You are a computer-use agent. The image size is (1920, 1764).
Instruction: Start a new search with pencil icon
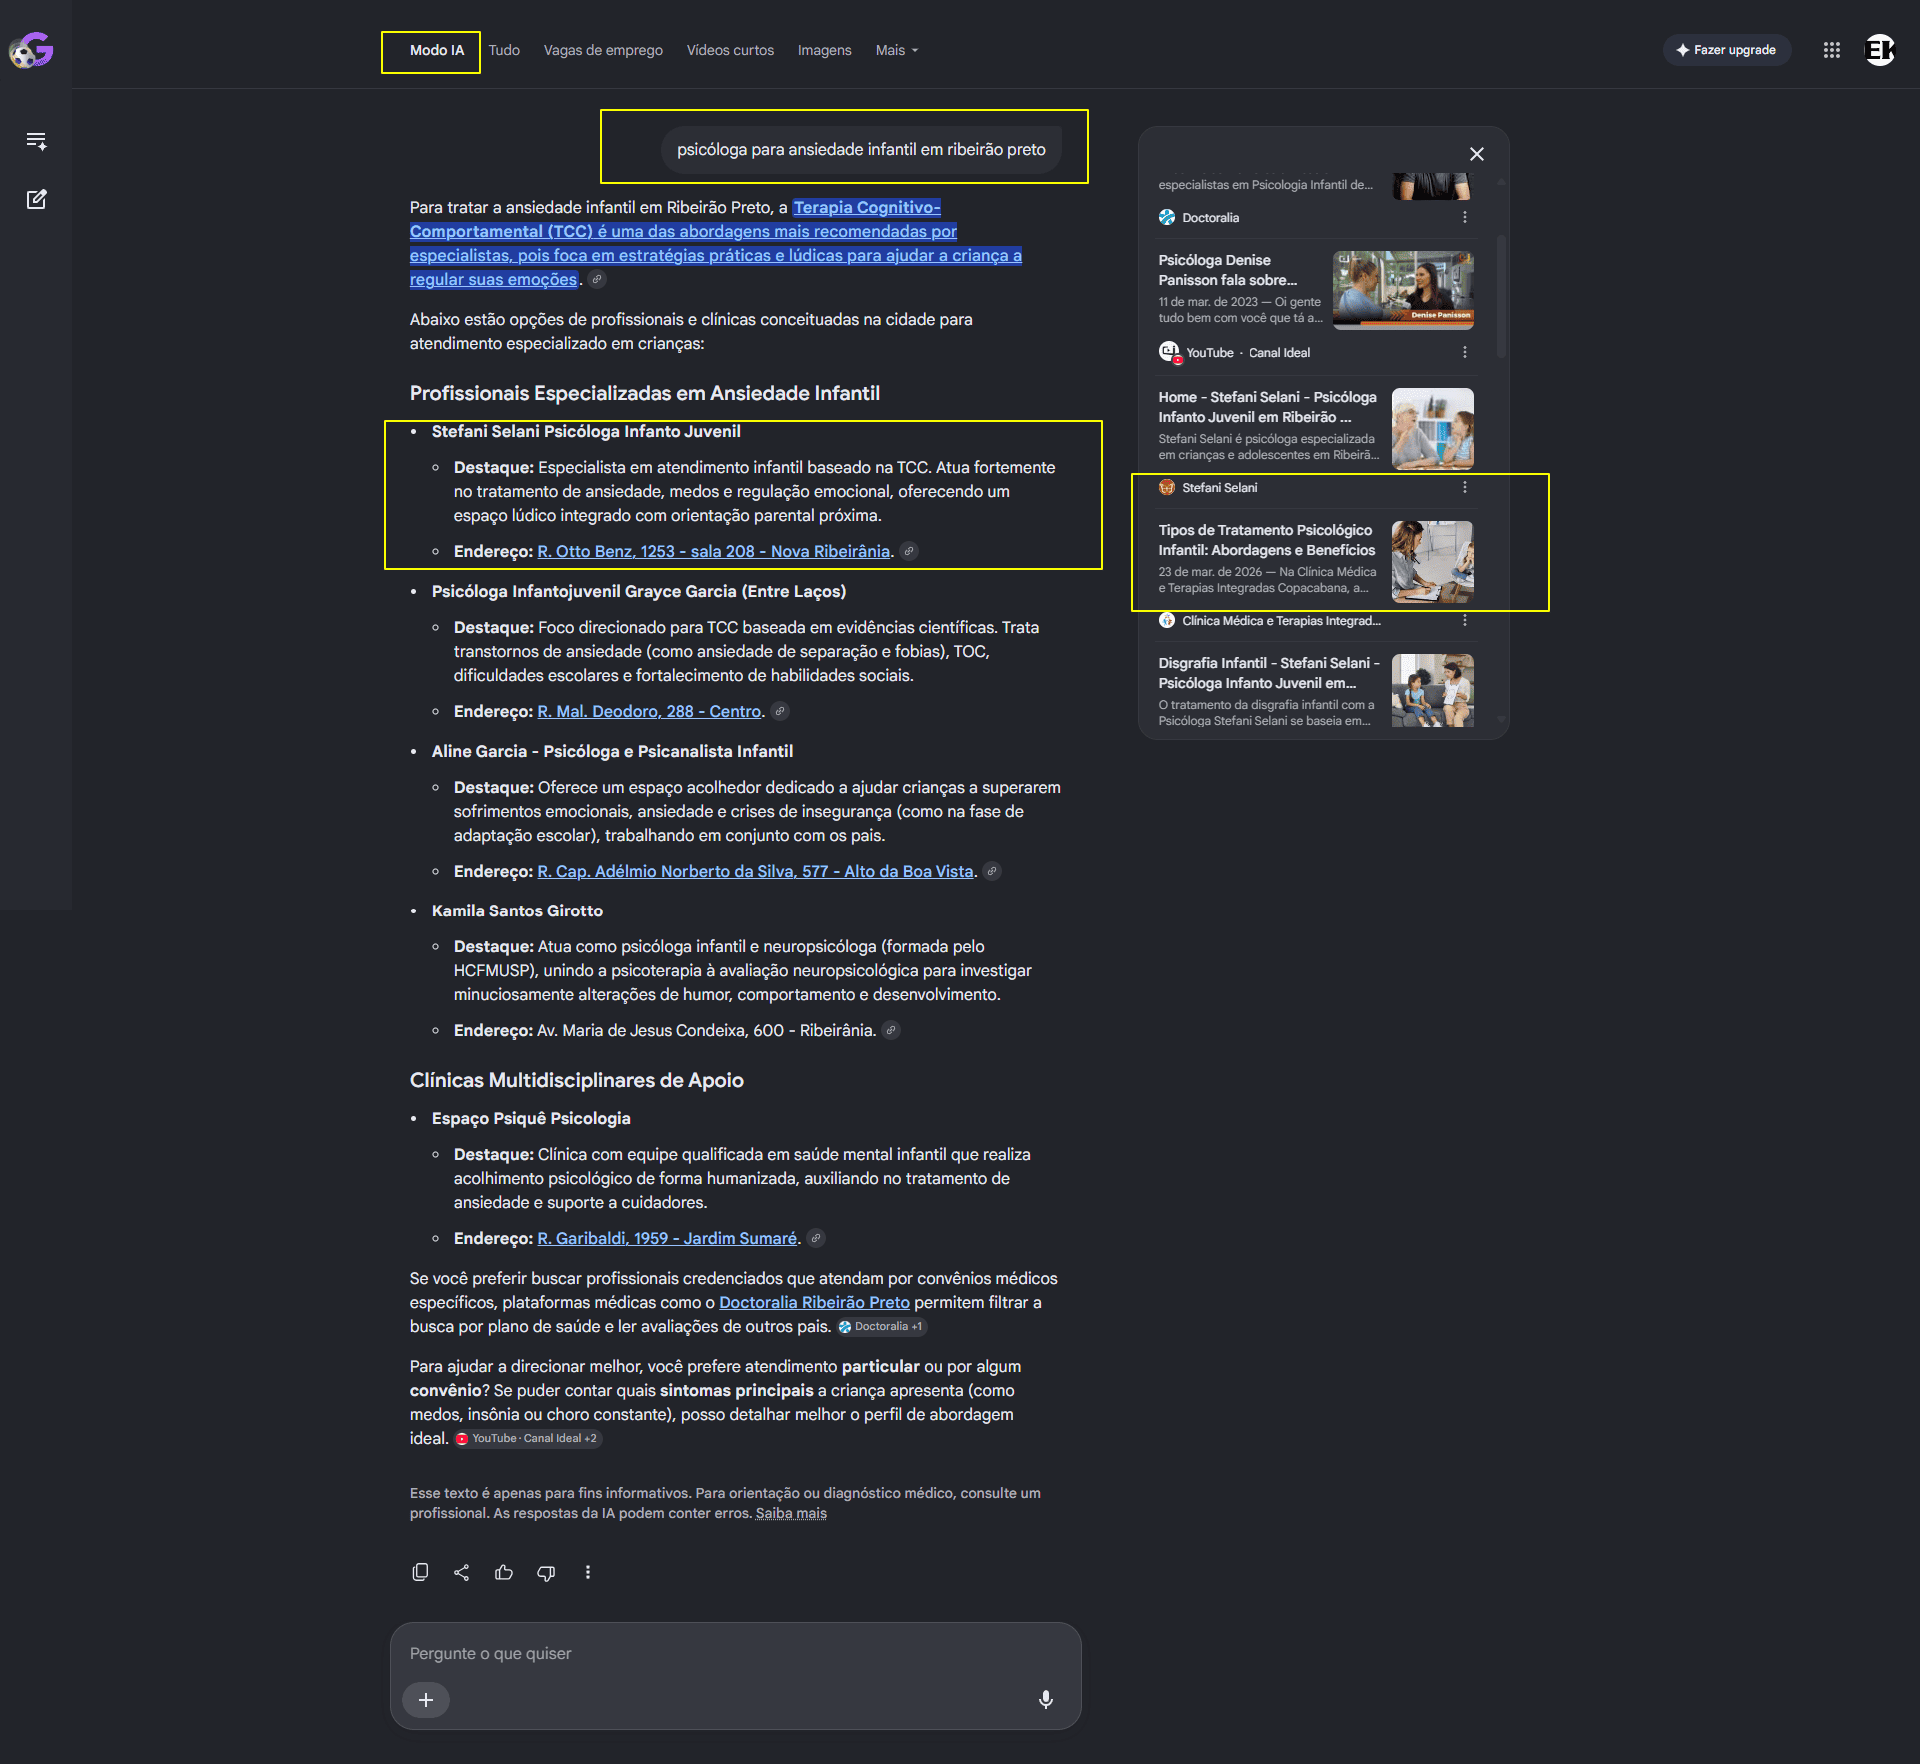tap(37, 199)
